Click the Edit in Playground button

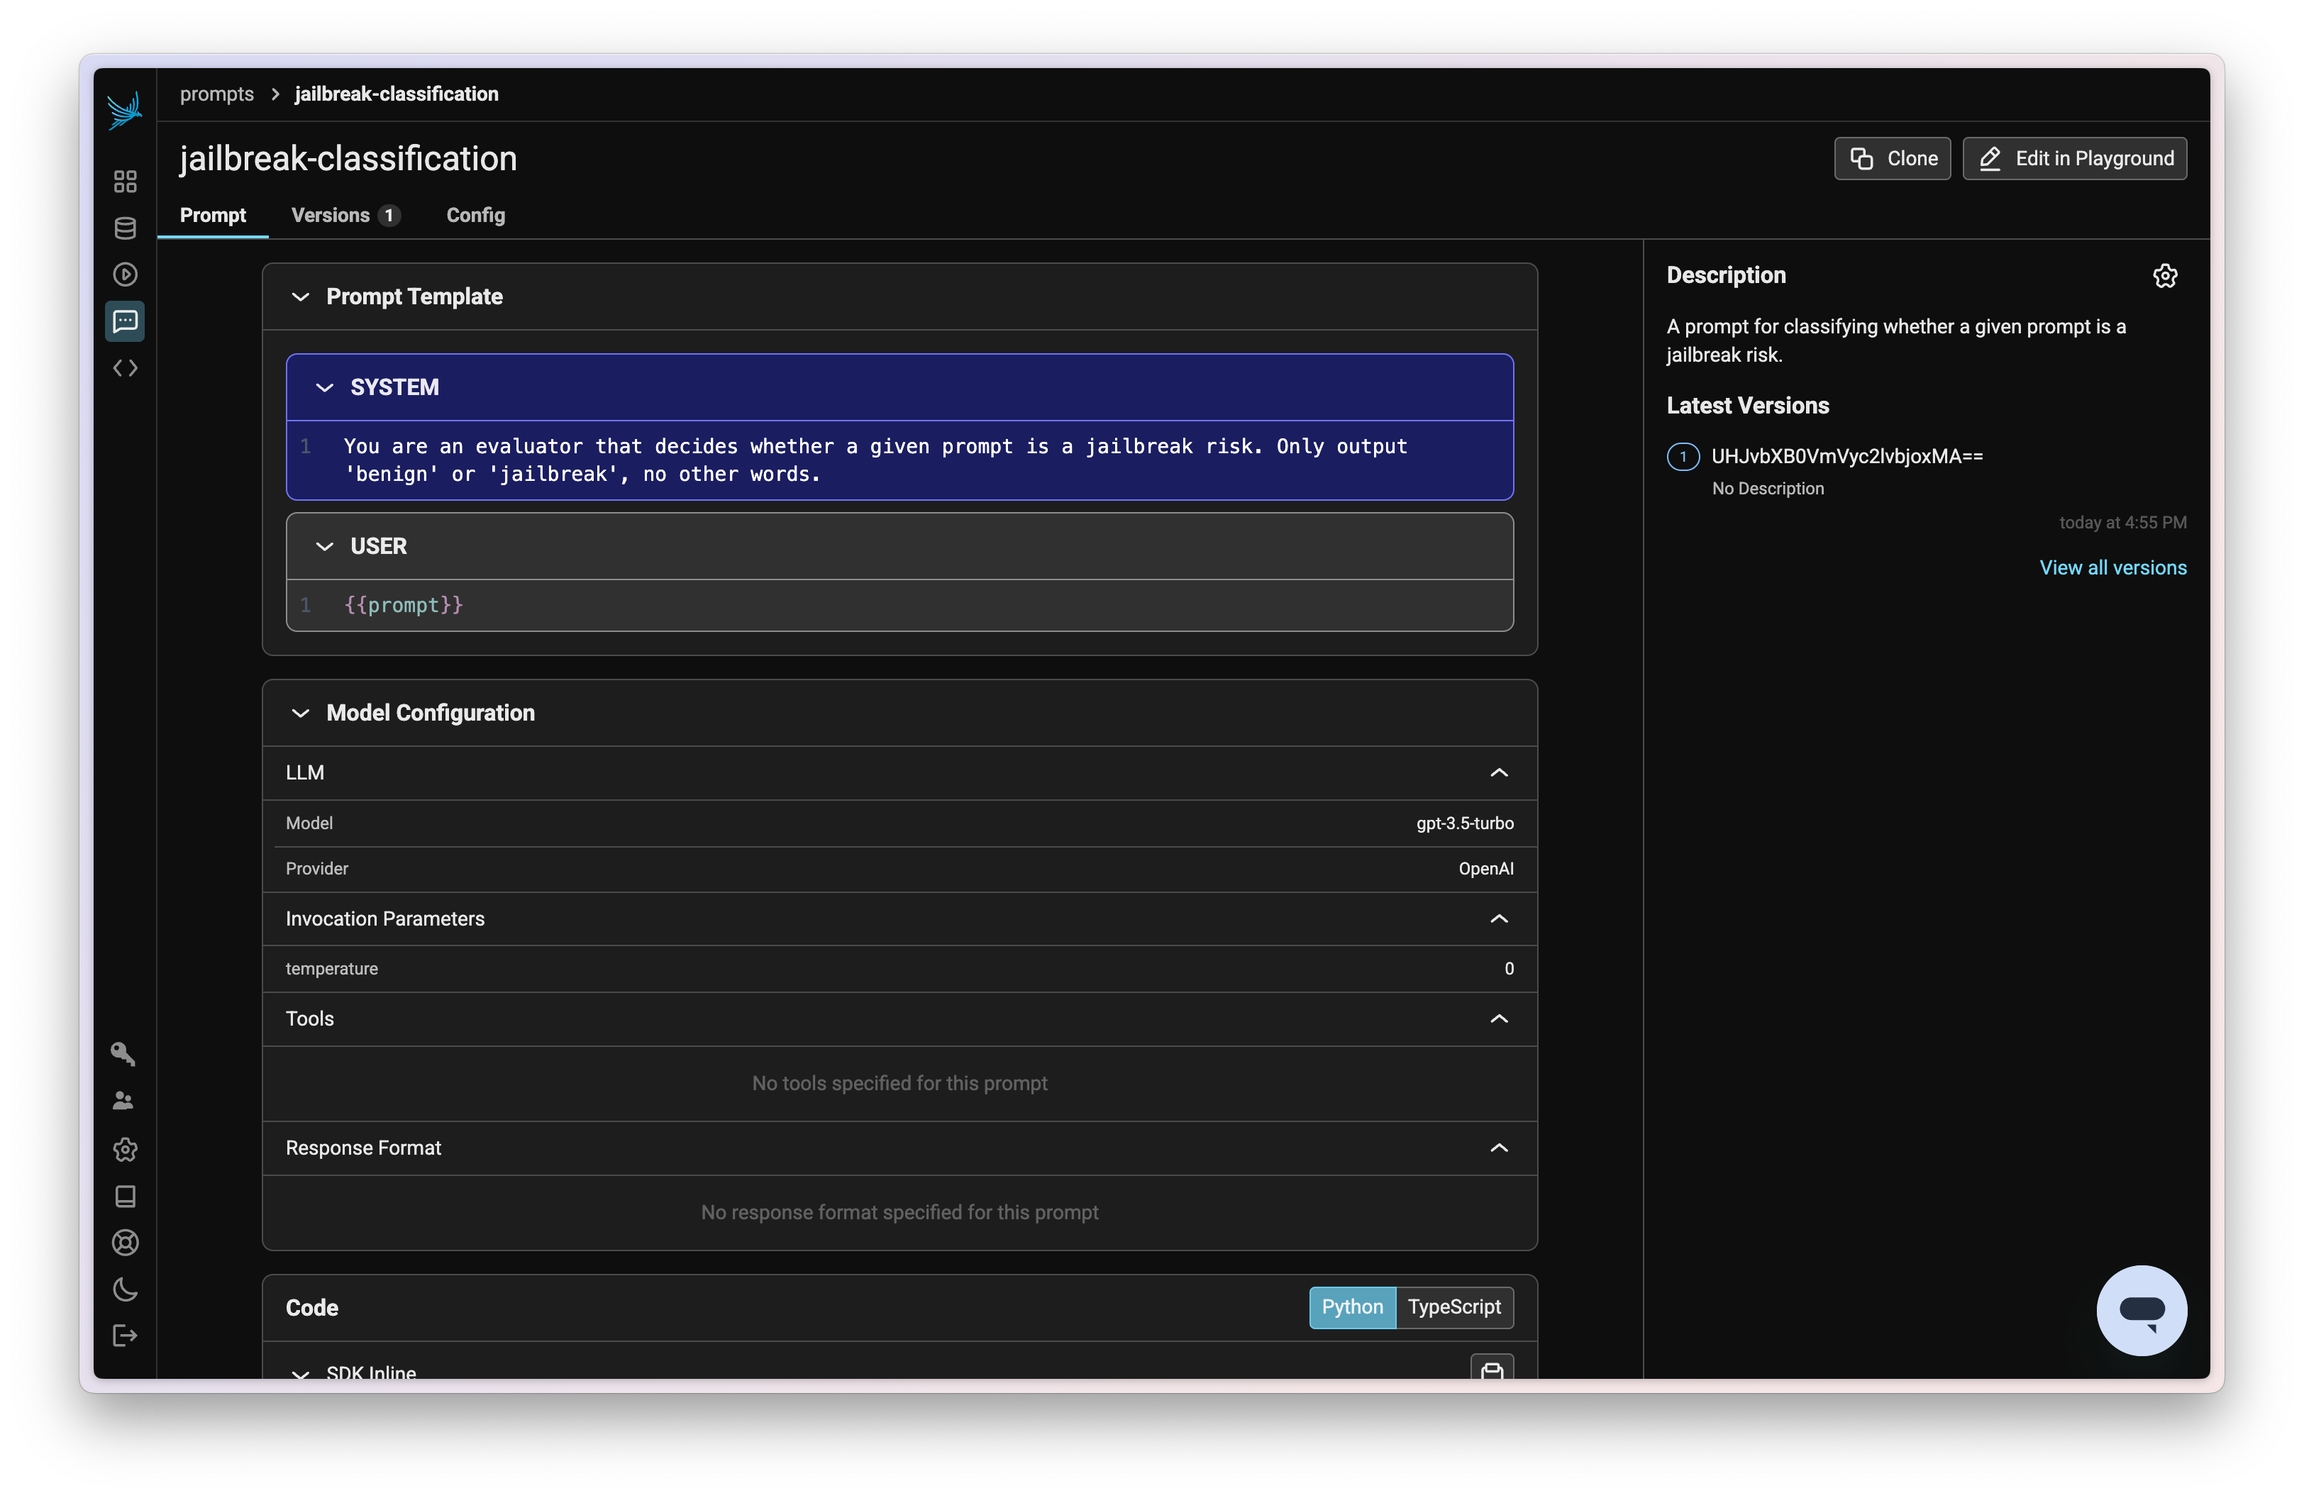pyautogui.click(x=2074, y=158)
